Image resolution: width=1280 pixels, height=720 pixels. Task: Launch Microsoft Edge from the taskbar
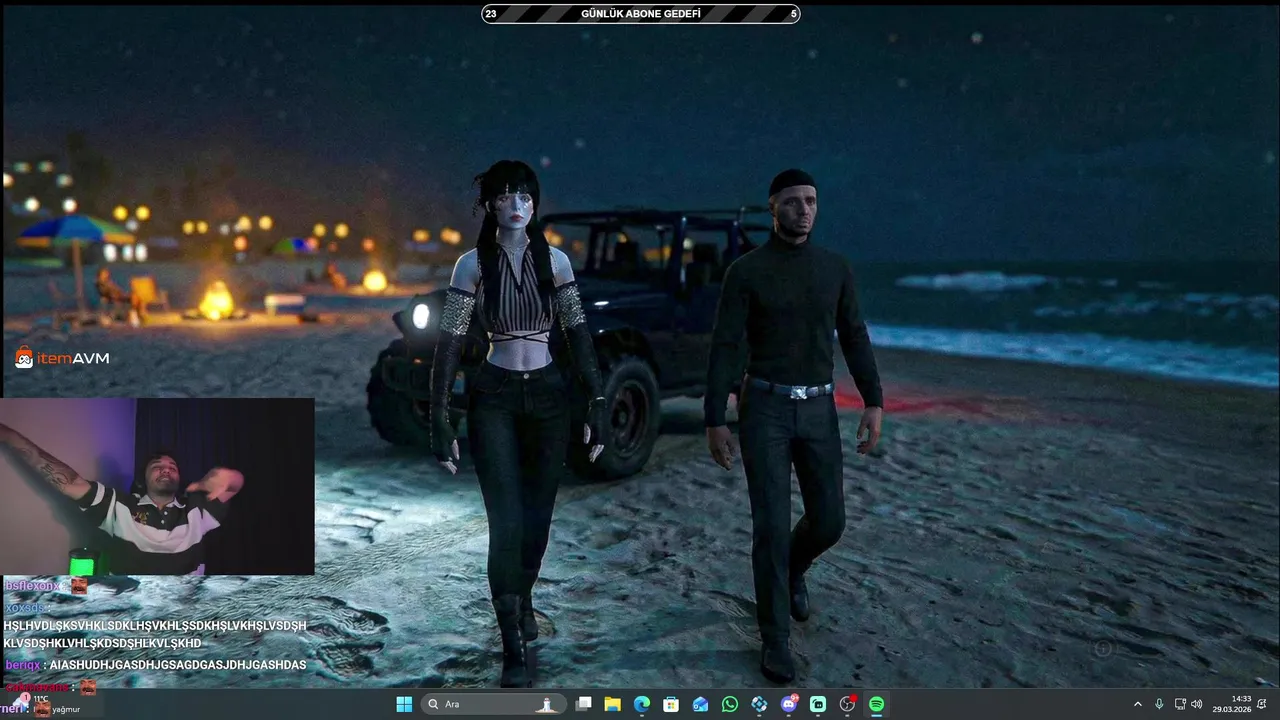pos(642,704)
